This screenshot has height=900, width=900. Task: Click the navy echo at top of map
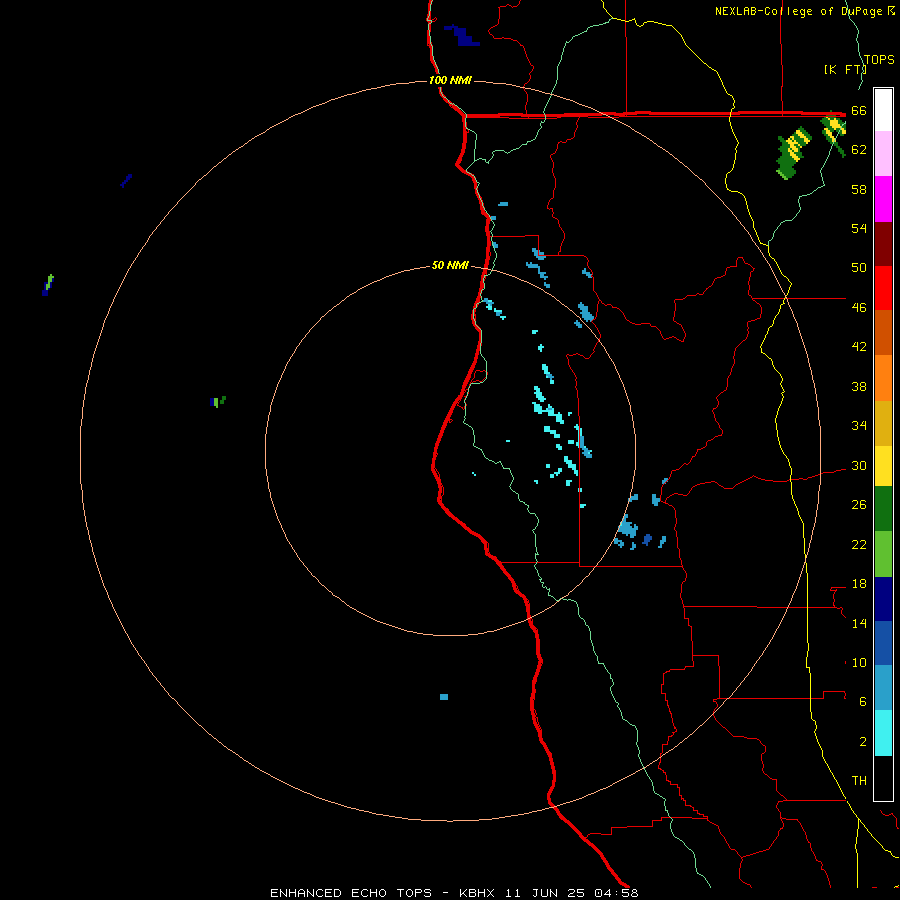click(x=462, y=35)
